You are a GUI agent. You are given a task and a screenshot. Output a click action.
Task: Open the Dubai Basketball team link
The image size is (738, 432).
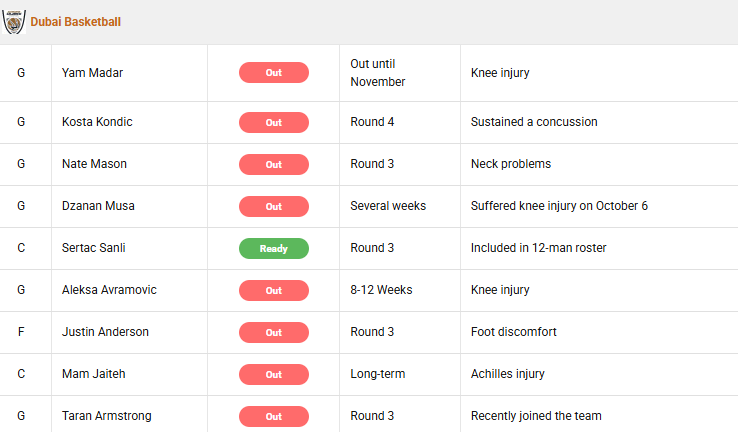pos(76,22)
